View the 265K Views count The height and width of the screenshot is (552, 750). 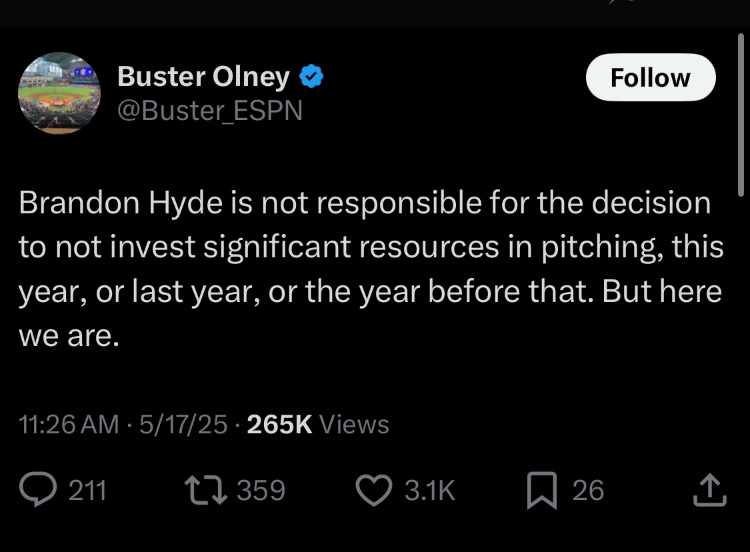coord(318,424)
